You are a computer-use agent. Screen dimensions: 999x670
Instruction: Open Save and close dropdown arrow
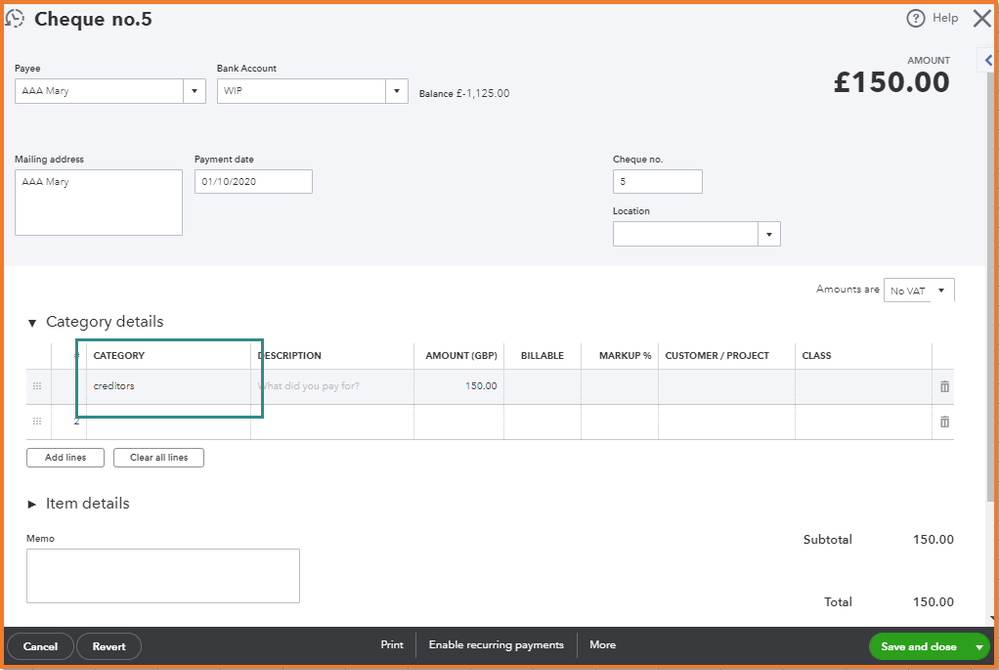pos(978,647)
